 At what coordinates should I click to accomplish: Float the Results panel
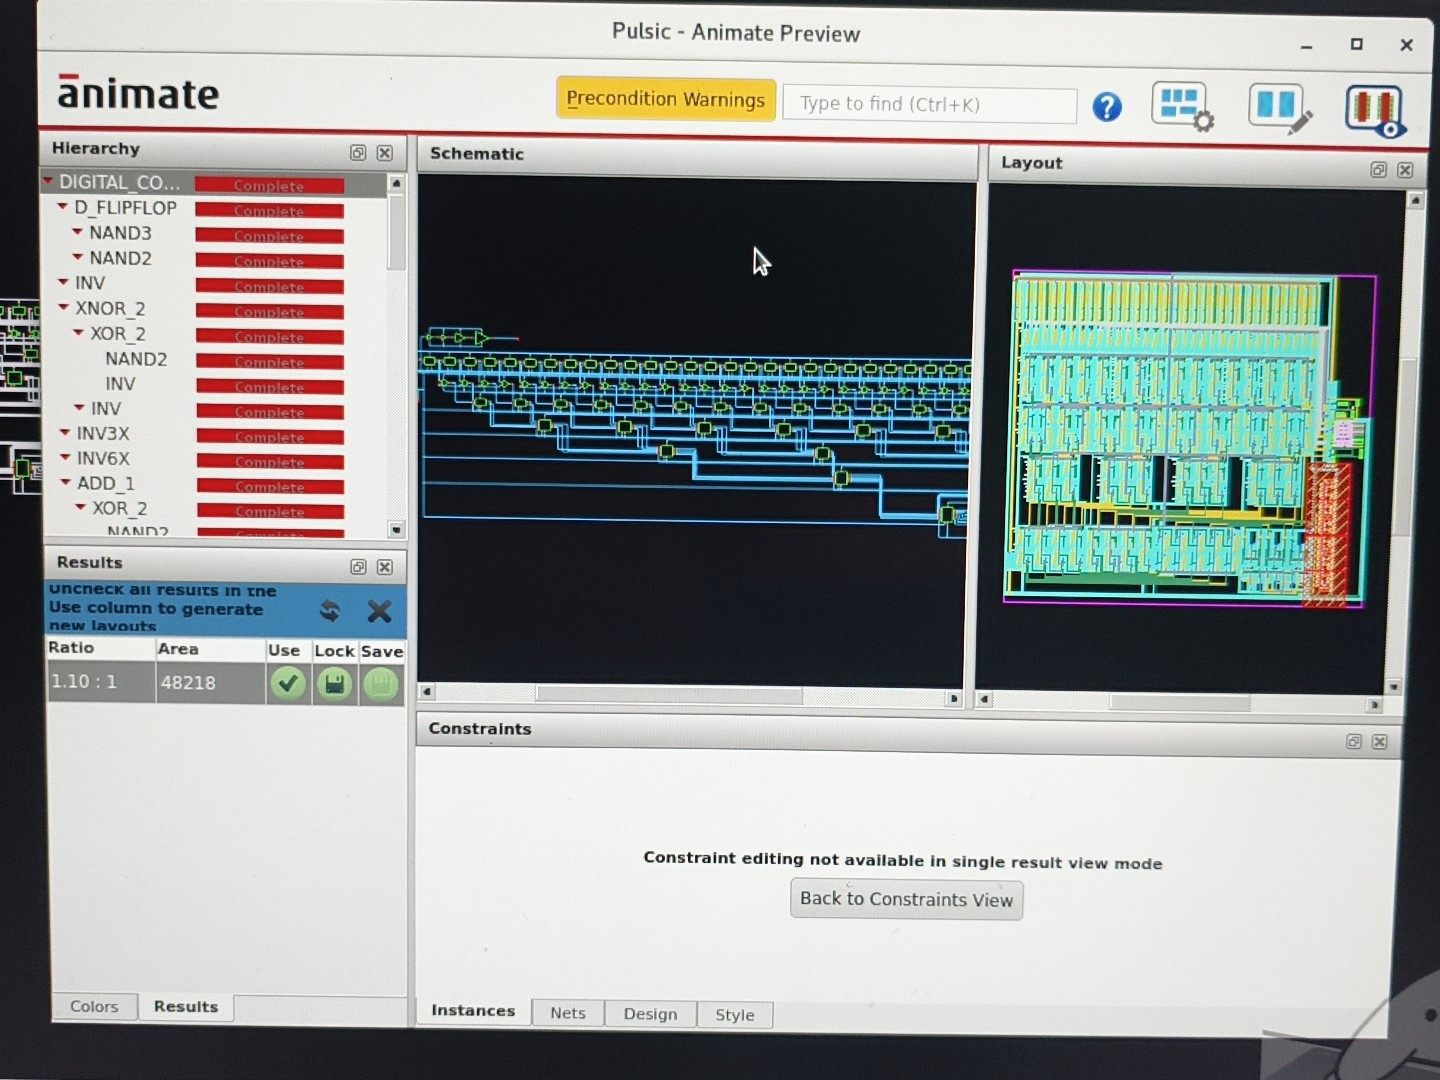[358, 567]
